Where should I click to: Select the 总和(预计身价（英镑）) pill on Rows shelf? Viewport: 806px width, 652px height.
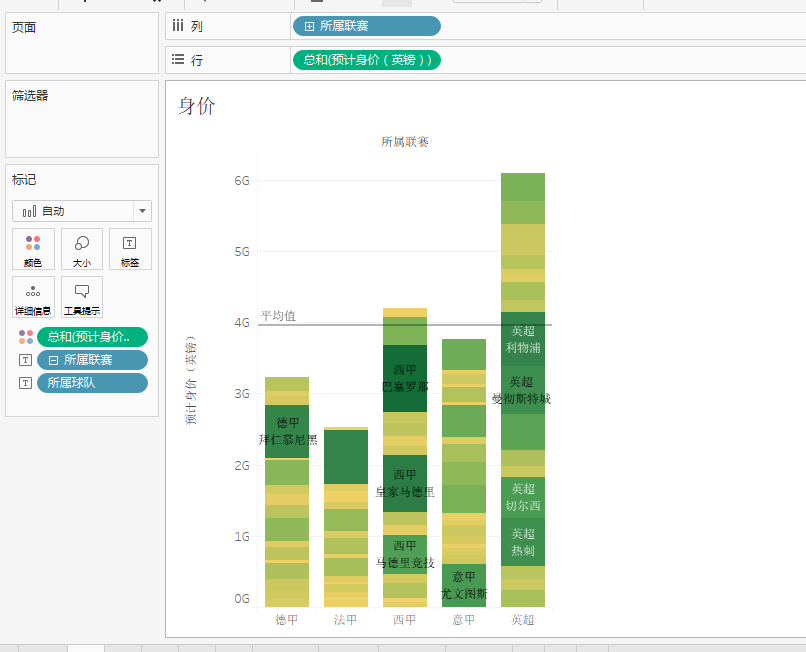click(367, 60)
